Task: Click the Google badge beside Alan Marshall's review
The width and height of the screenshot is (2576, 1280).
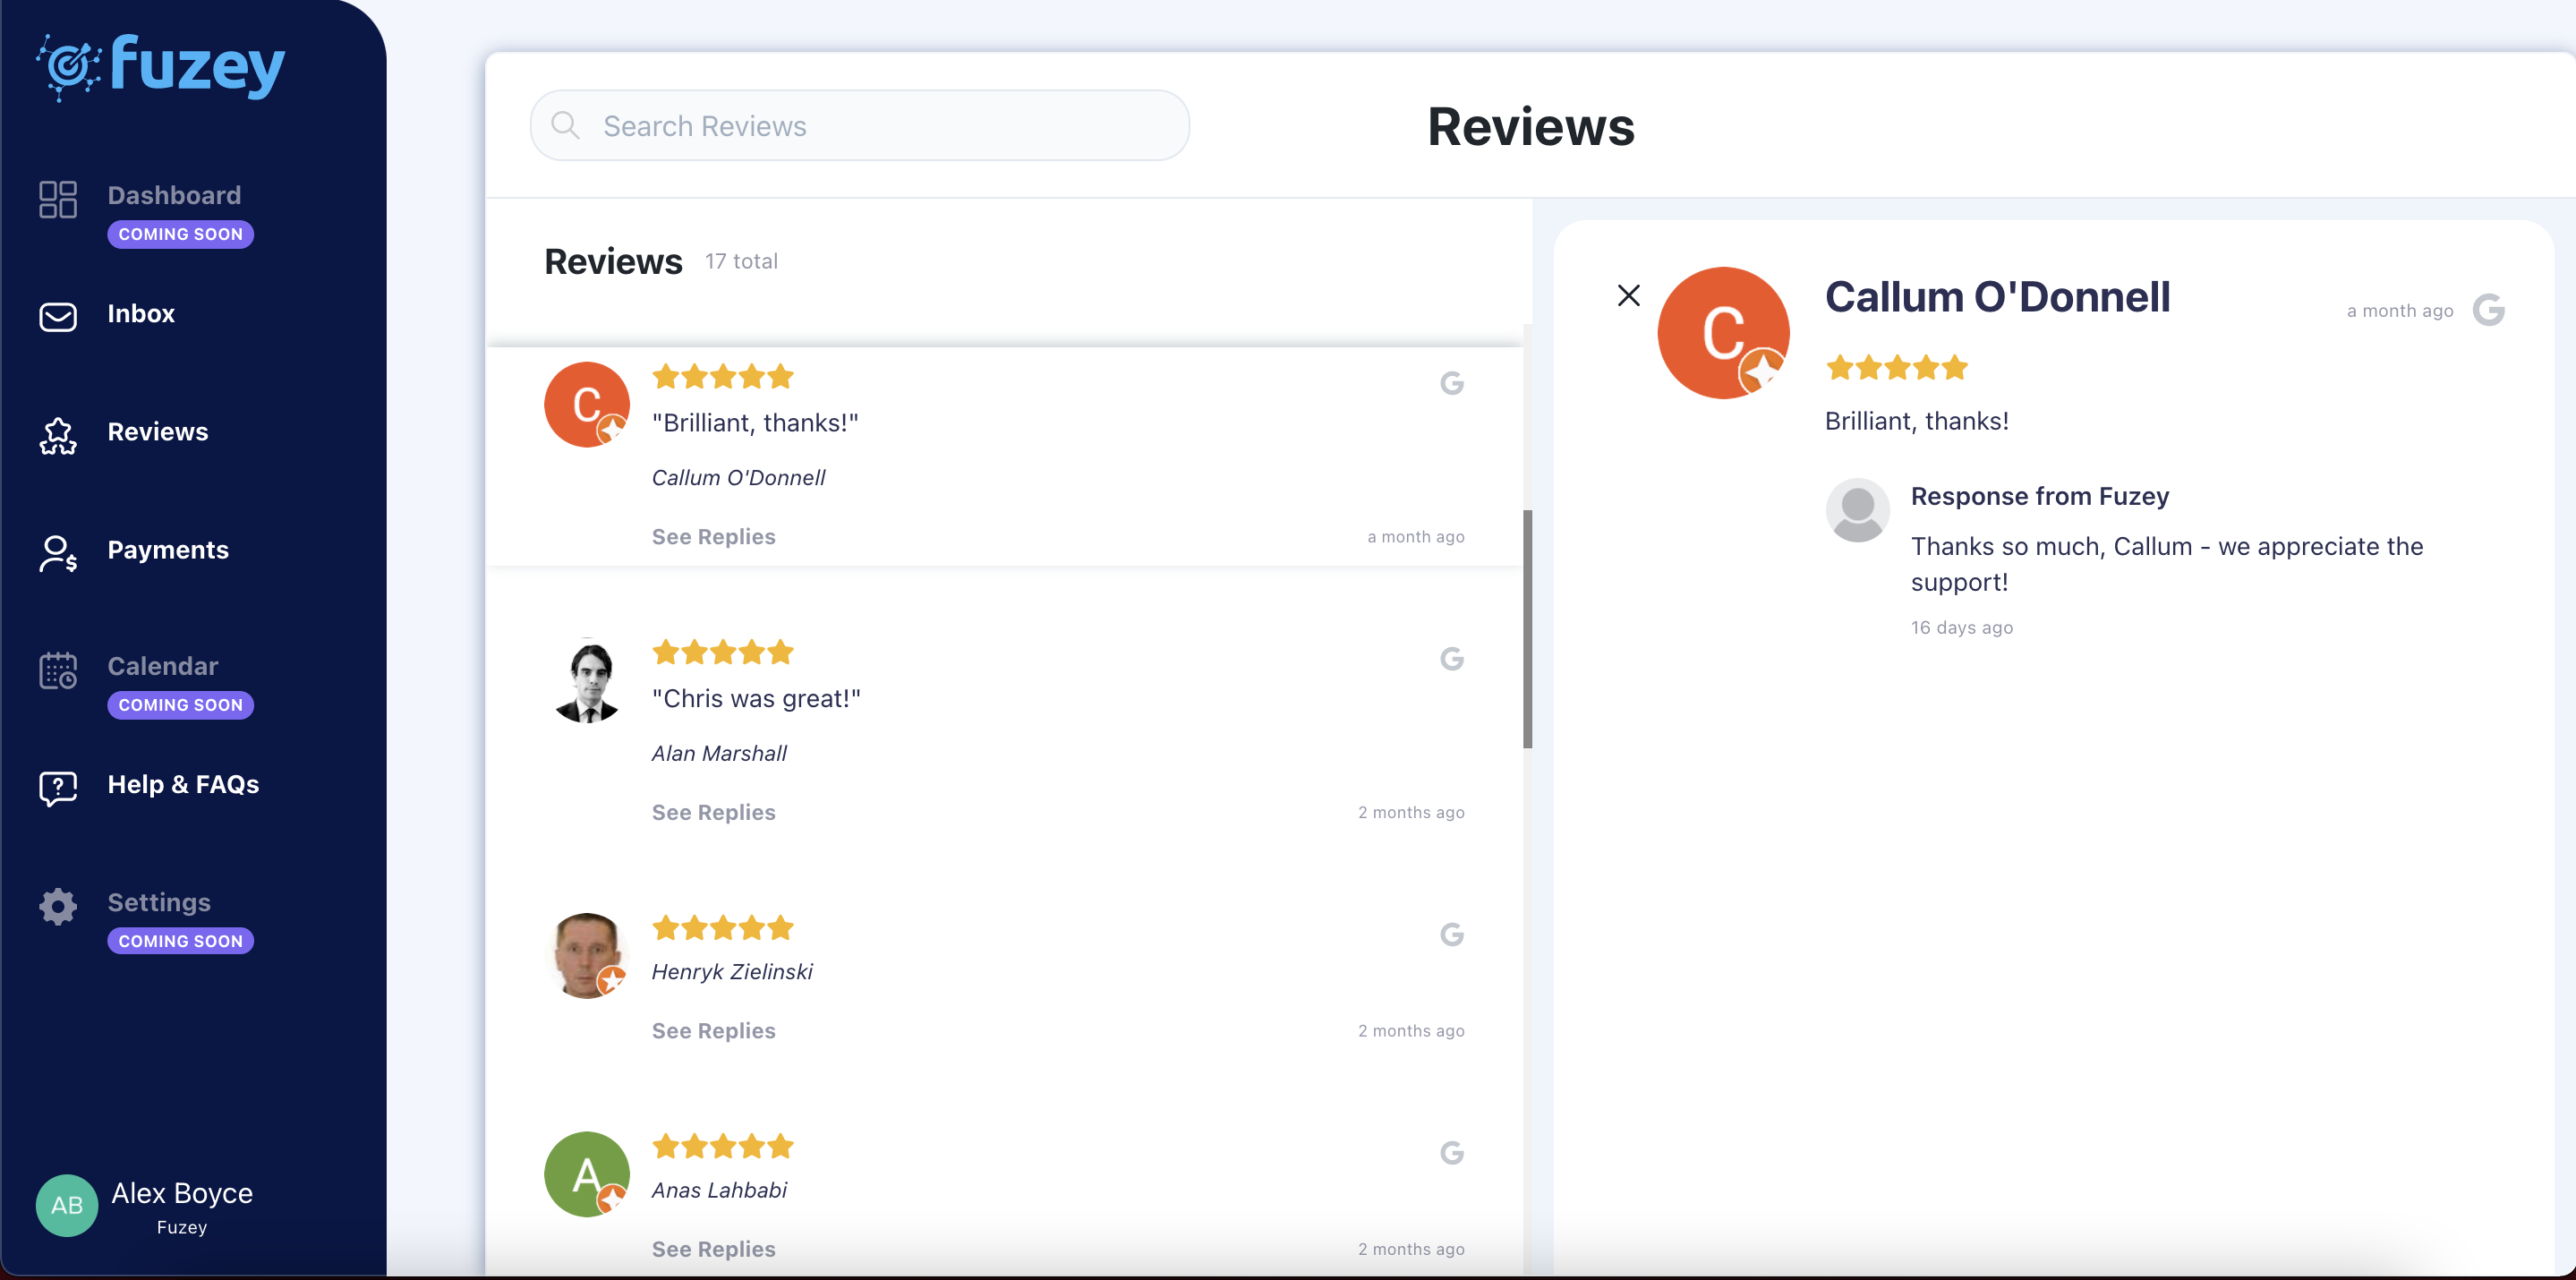Action: click(1452, 659)
